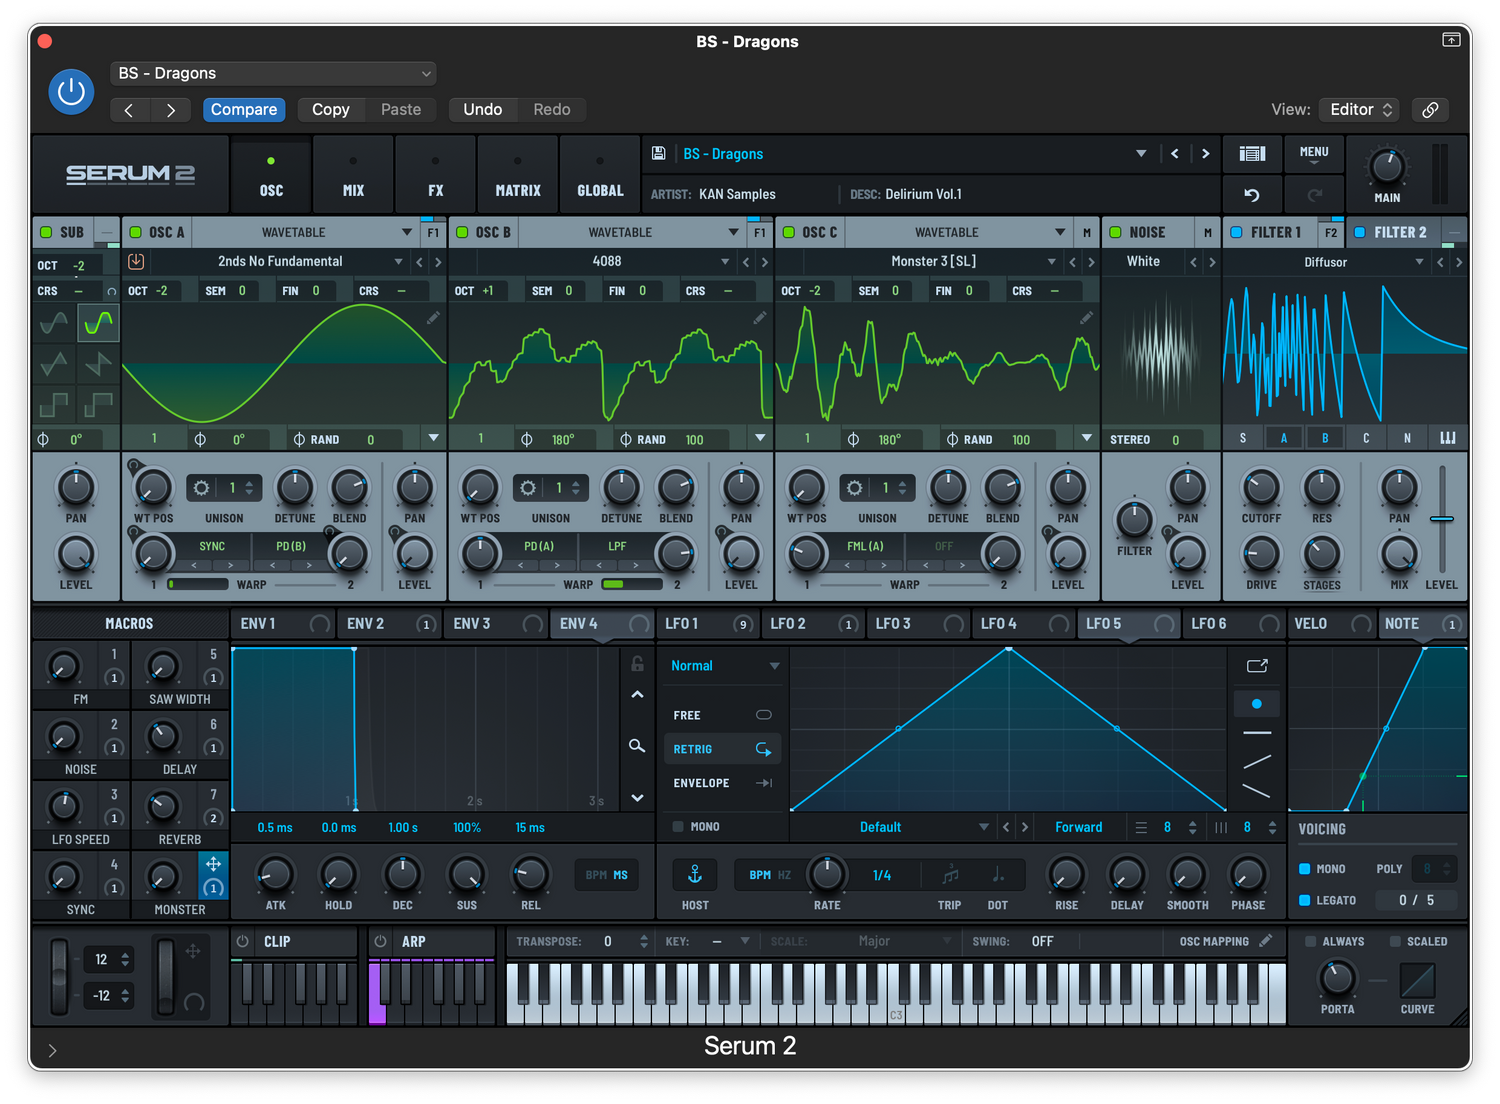This screenshot has width=1500, height=1104.
Task: Click the Monster macro move arrows icon
Action: tap(213, 863)
